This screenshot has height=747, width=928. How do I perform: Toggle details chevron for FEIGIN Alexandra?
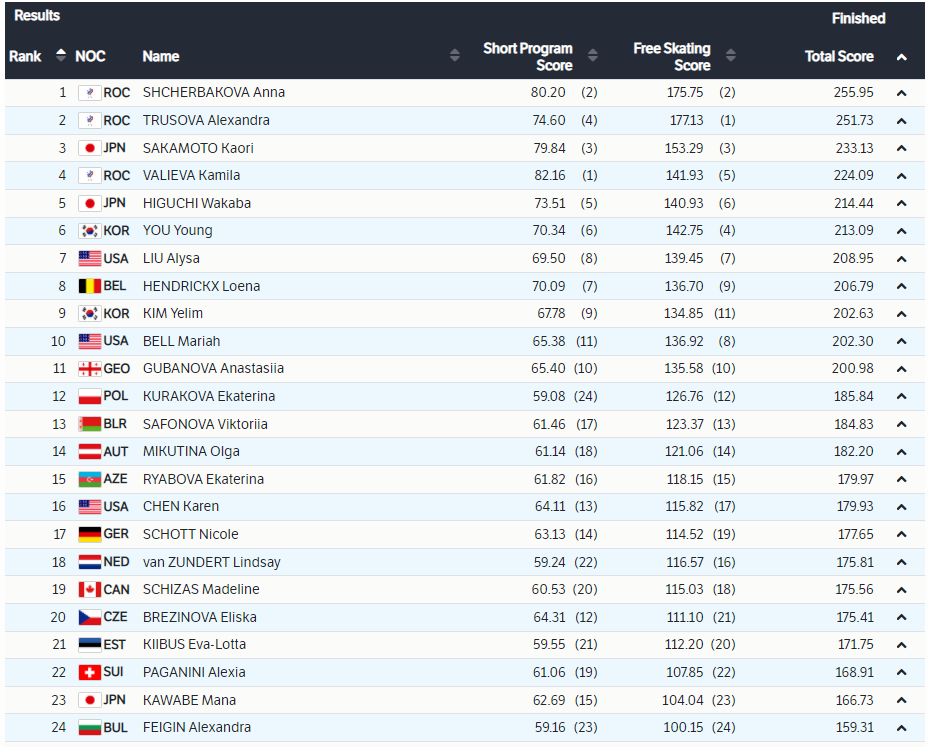click(901, 728)
